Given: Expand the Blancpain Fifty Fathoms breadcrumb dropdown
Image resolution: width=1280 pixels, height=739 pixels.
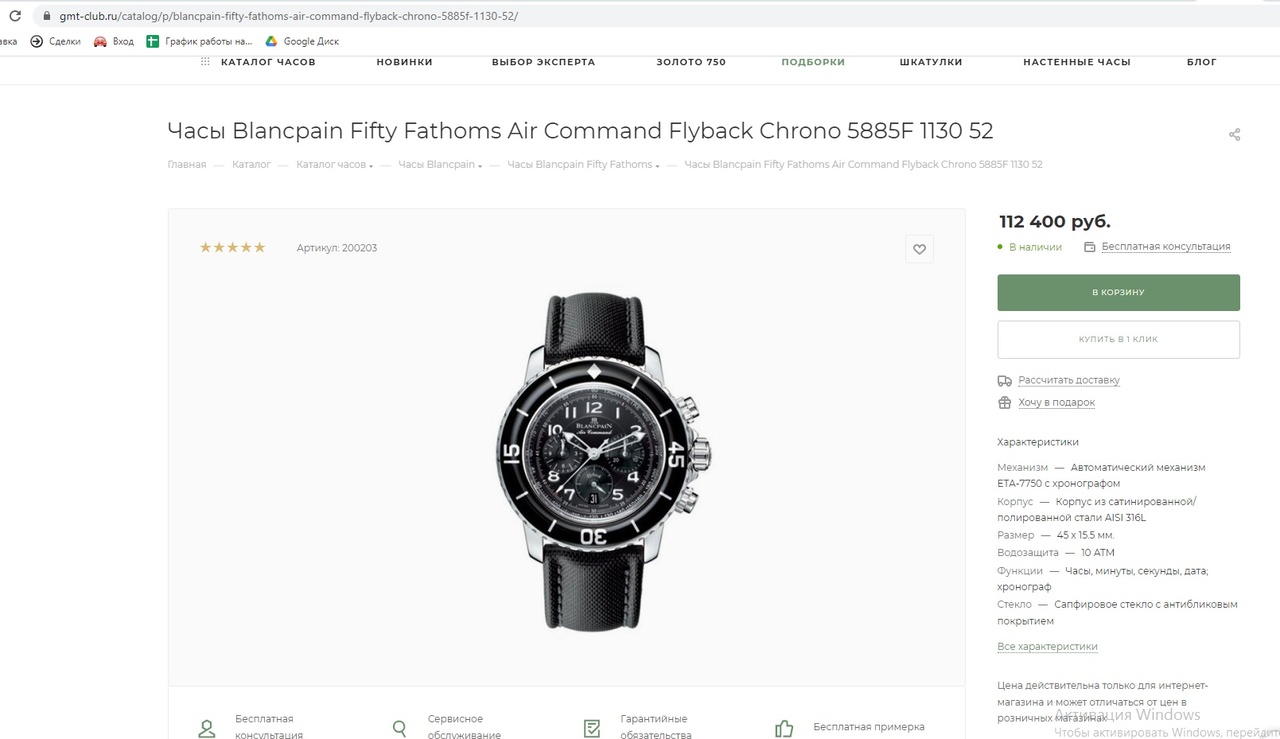Looking at the screenshot, I should click(x=657, y=166).
